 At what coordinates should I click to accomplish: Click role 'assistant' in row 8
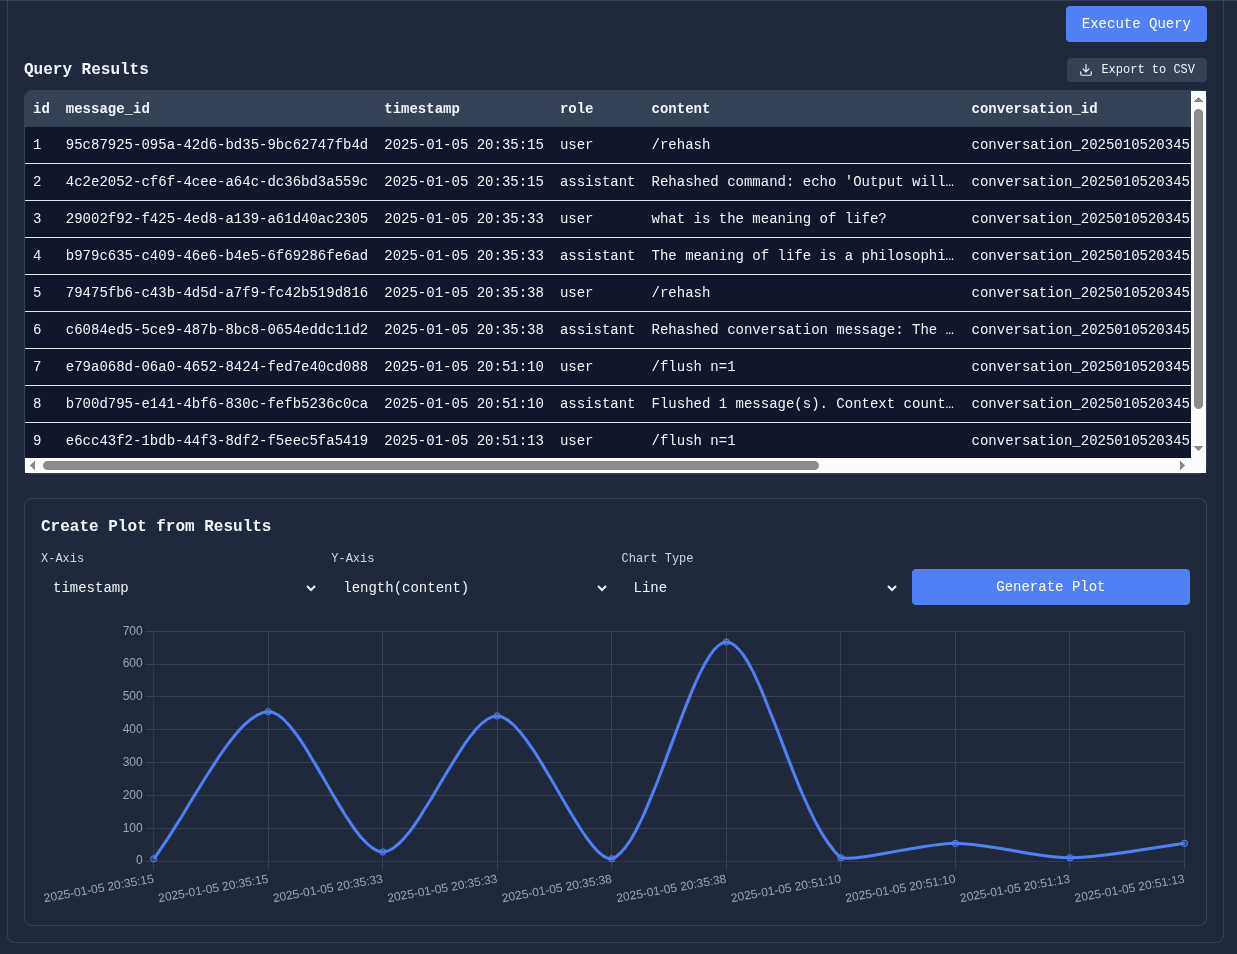(x=597, y=404)
